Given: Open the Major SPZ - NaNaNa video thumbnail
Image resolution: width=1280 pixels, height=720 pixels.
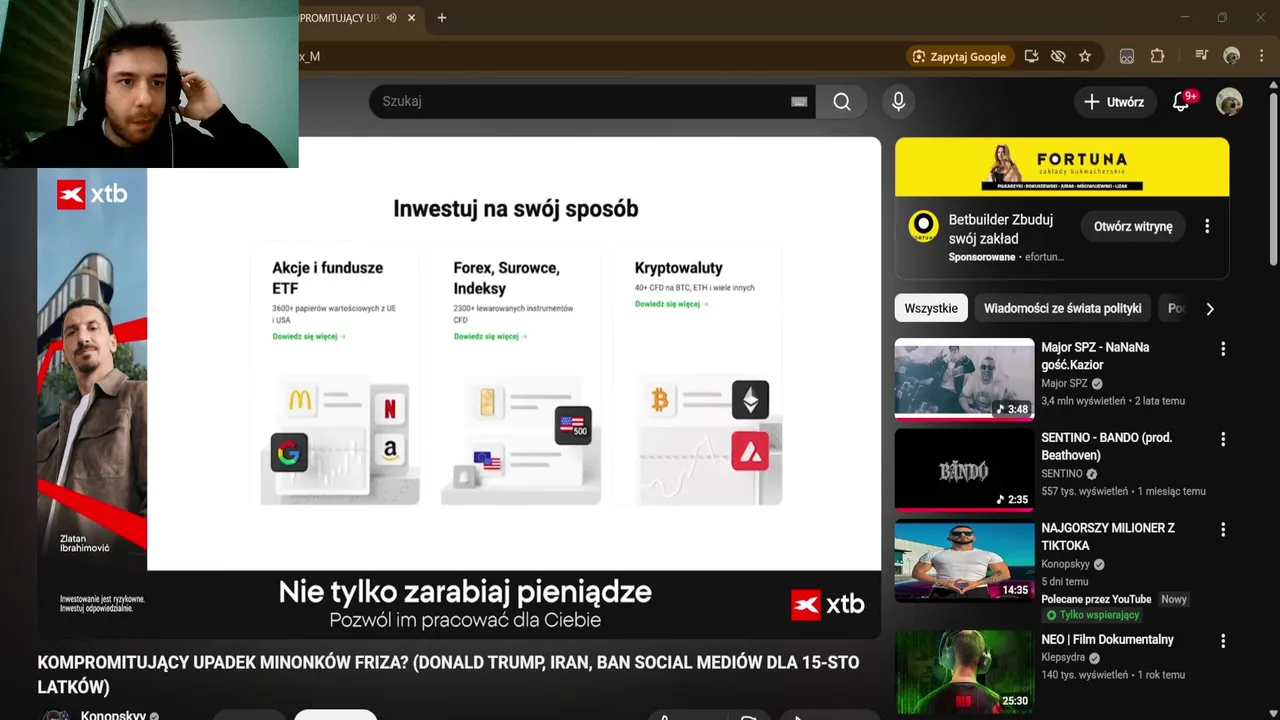Looking at the screenshot, I should click(964, 379).
